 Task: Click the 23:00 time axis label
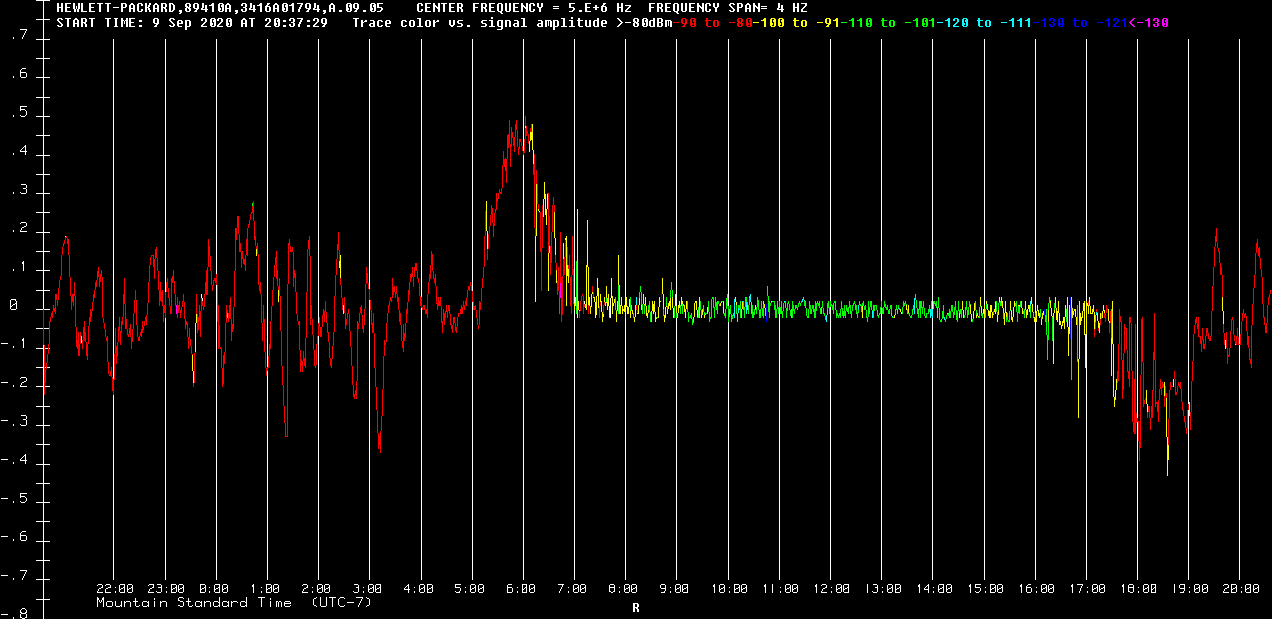(x=166, y=589)
